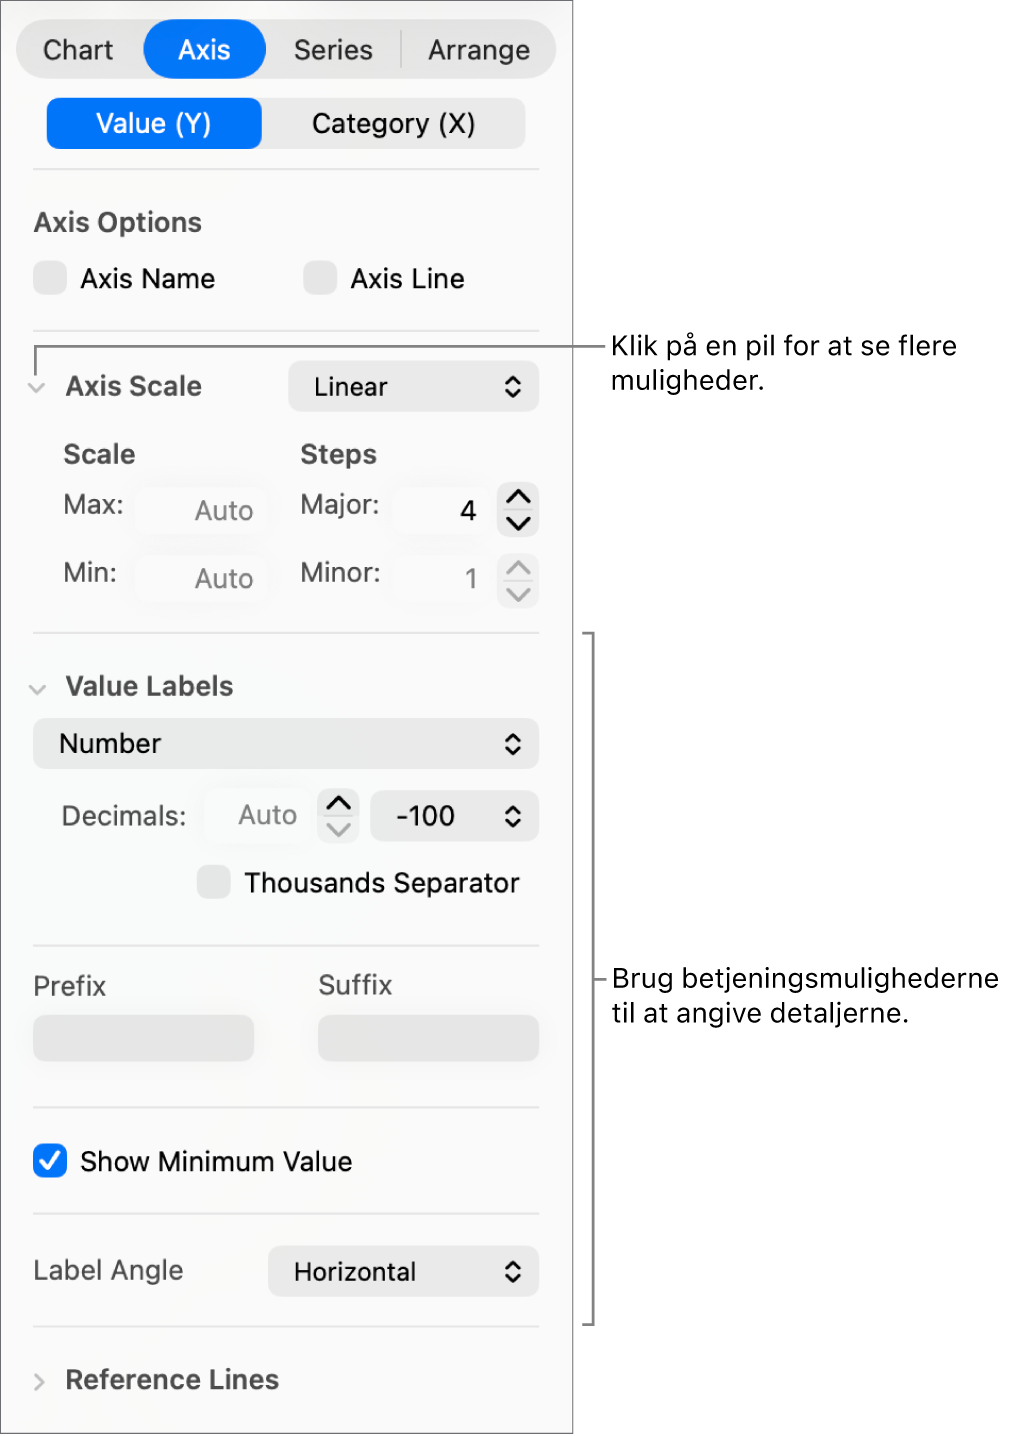Click Minor steps down arrow

pos(518,594)
